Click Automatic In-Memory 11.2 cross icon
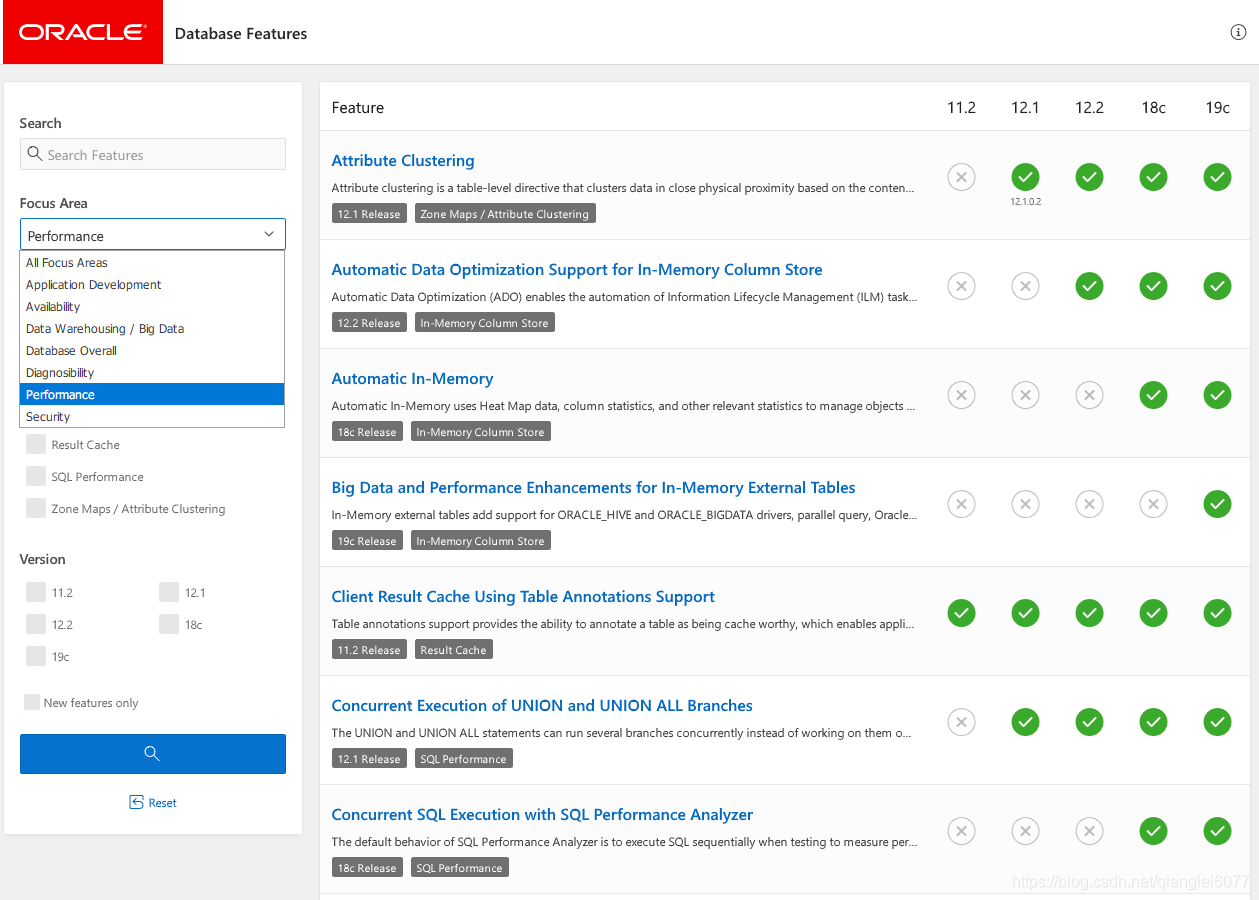Viewport: 1259px width, 900px height. coord(961,396)
